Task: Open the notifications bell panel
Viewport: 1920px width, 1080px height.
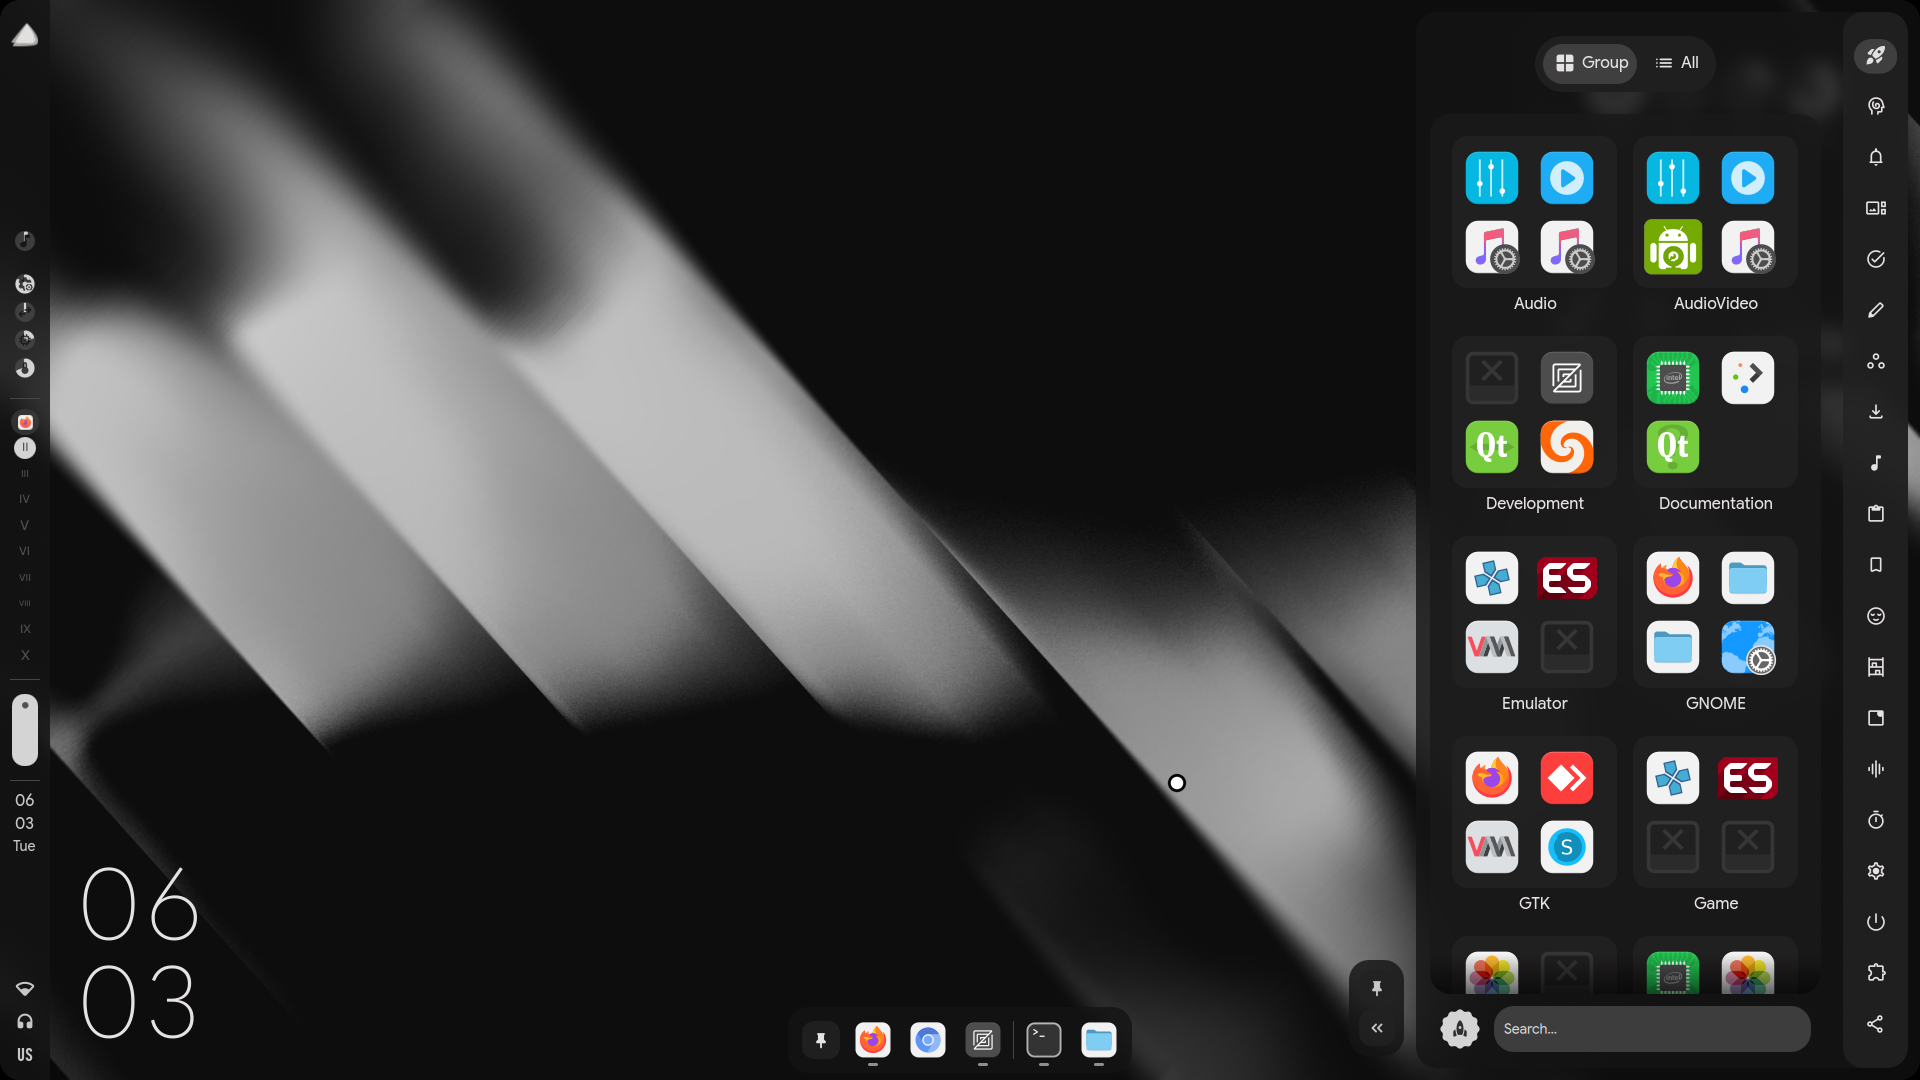Action: (1876, 157)
